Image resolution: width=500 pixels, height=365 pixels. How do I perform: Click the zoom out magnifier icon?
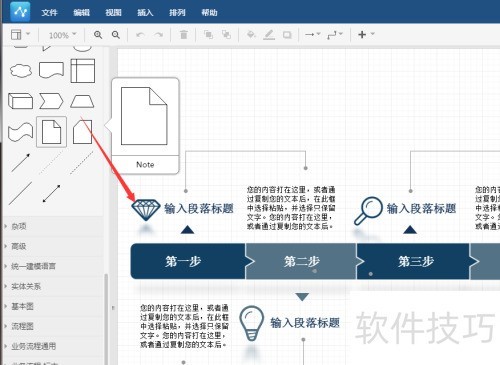click(116, 35)
